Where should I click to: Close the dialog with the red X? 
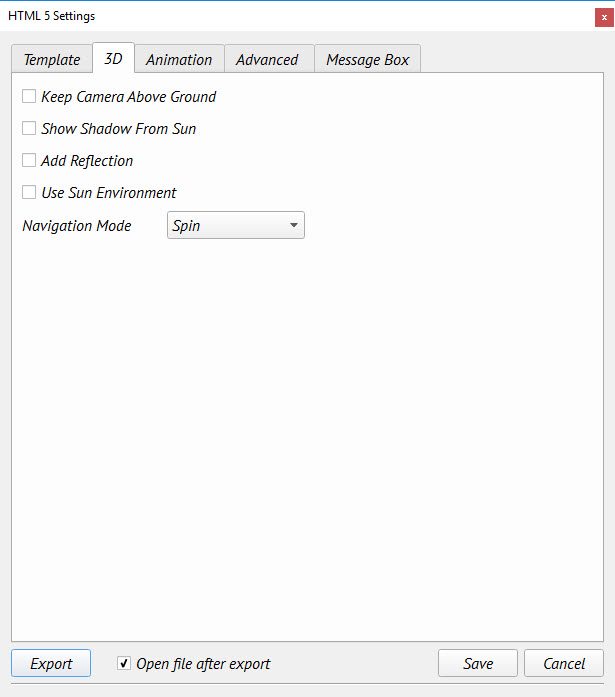603,16
